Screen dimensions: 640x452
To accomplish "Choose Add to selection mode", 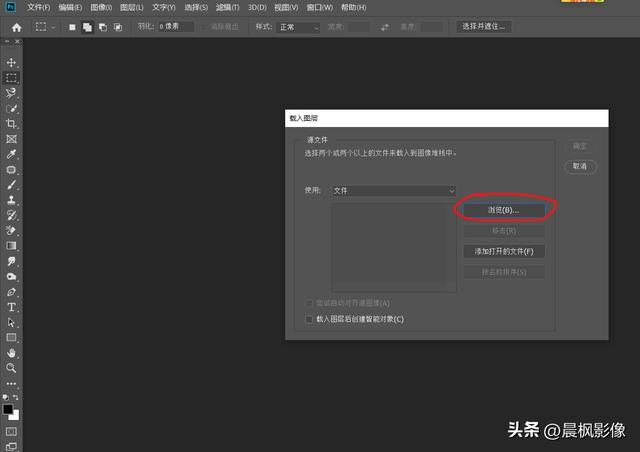I will point(87,27).
